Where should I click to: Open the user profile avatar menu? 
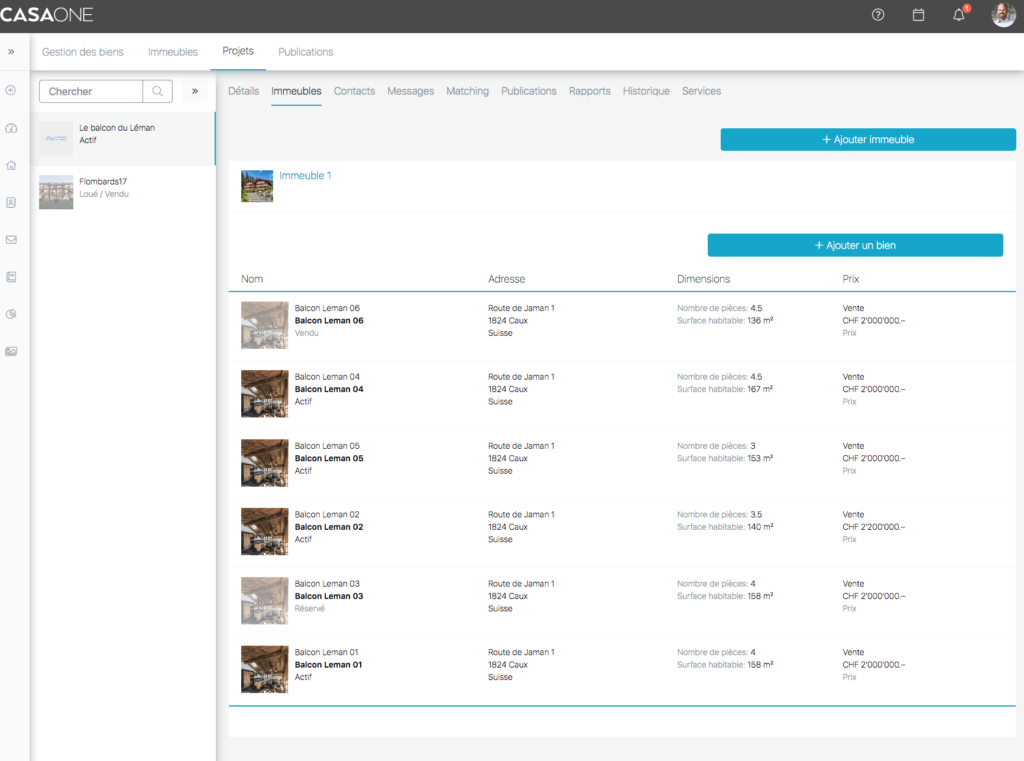click(x=1002, y=15)
